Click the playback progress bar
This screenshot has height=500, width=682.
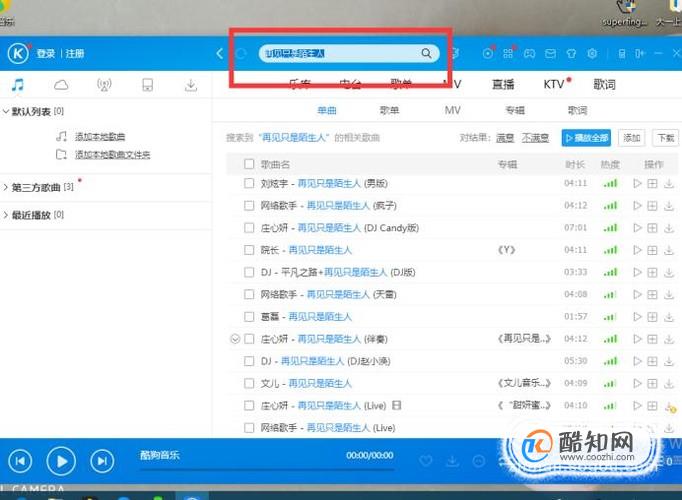[267, 470]
